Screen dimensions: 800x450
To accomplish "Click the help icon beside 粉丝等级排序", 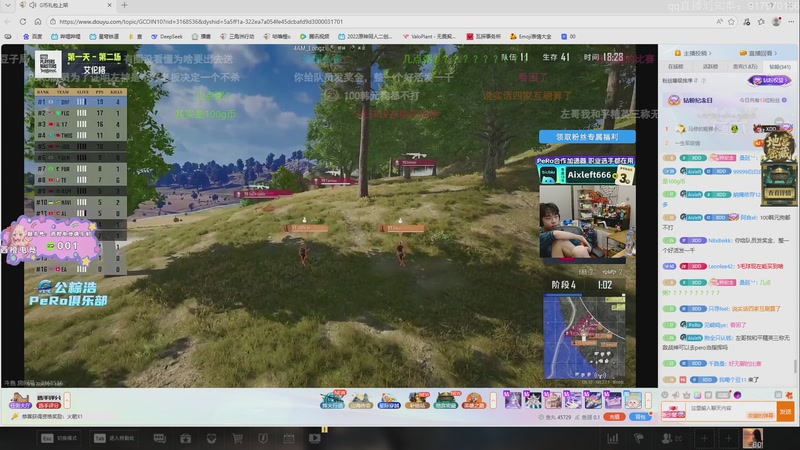I will pyautogui.click(x=704, y=81).
